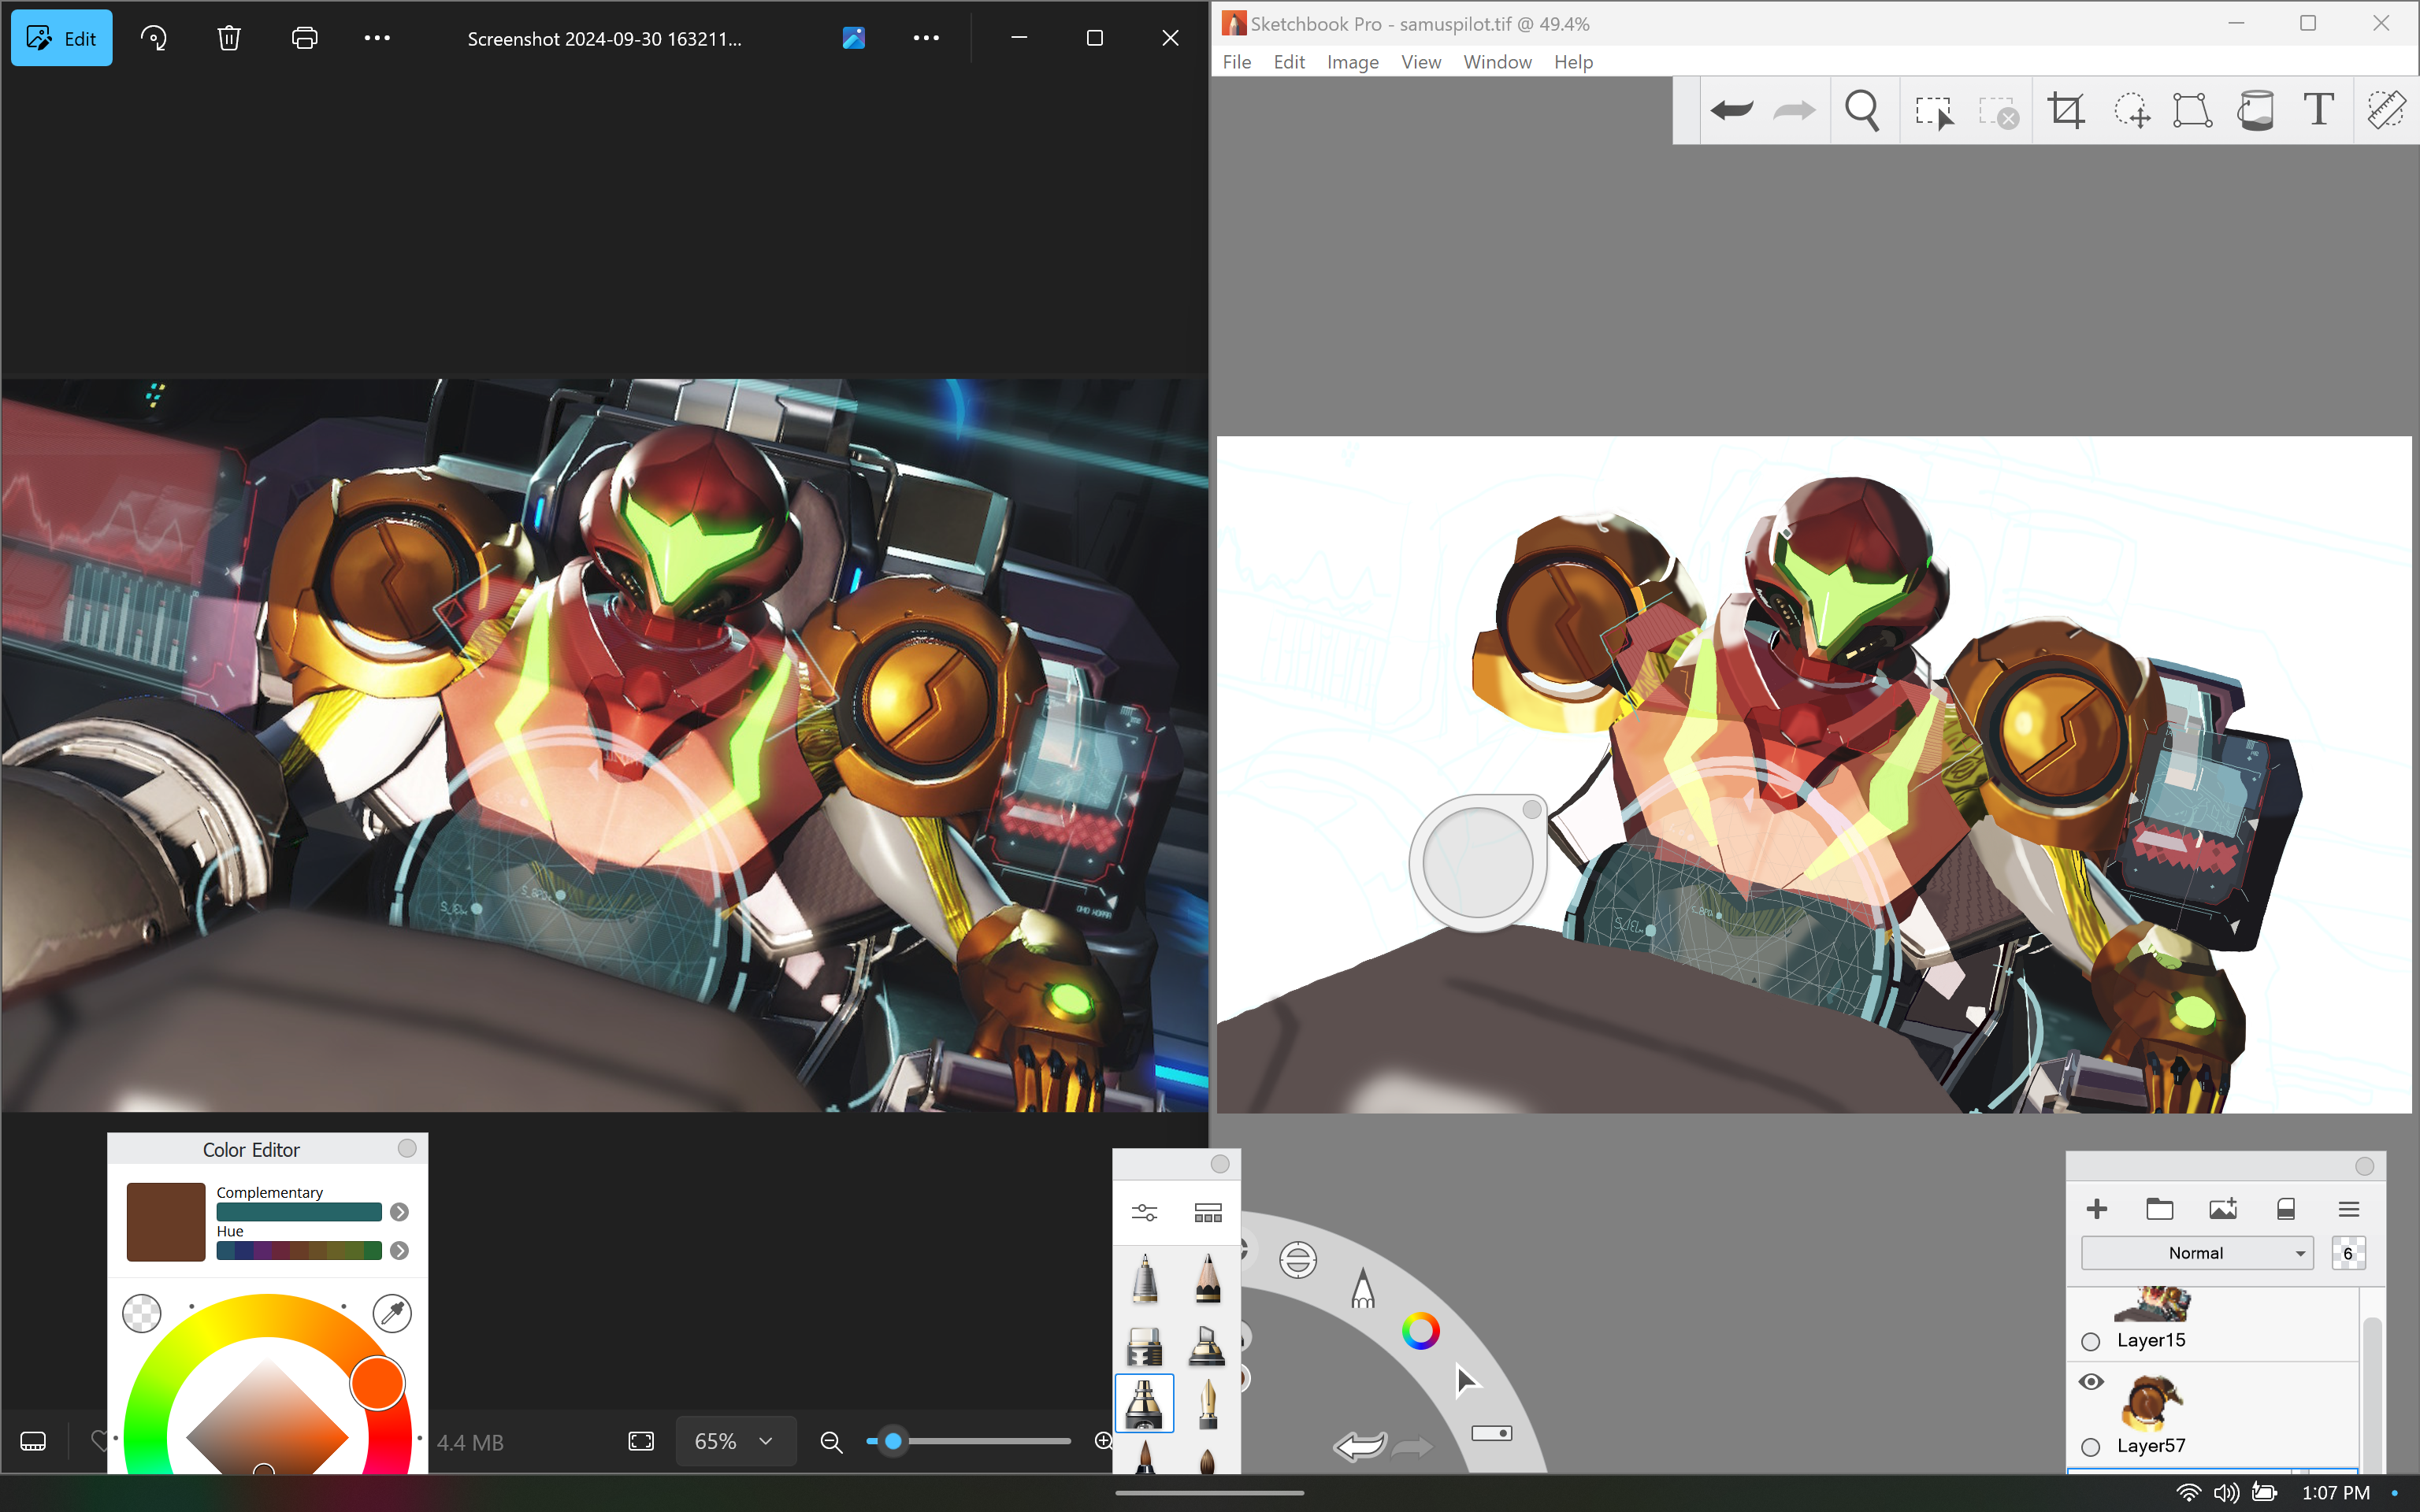Select the Quick Transform lasso tool
The height and width of the screenshot is (1512, 2420).
pos(2130,110)
